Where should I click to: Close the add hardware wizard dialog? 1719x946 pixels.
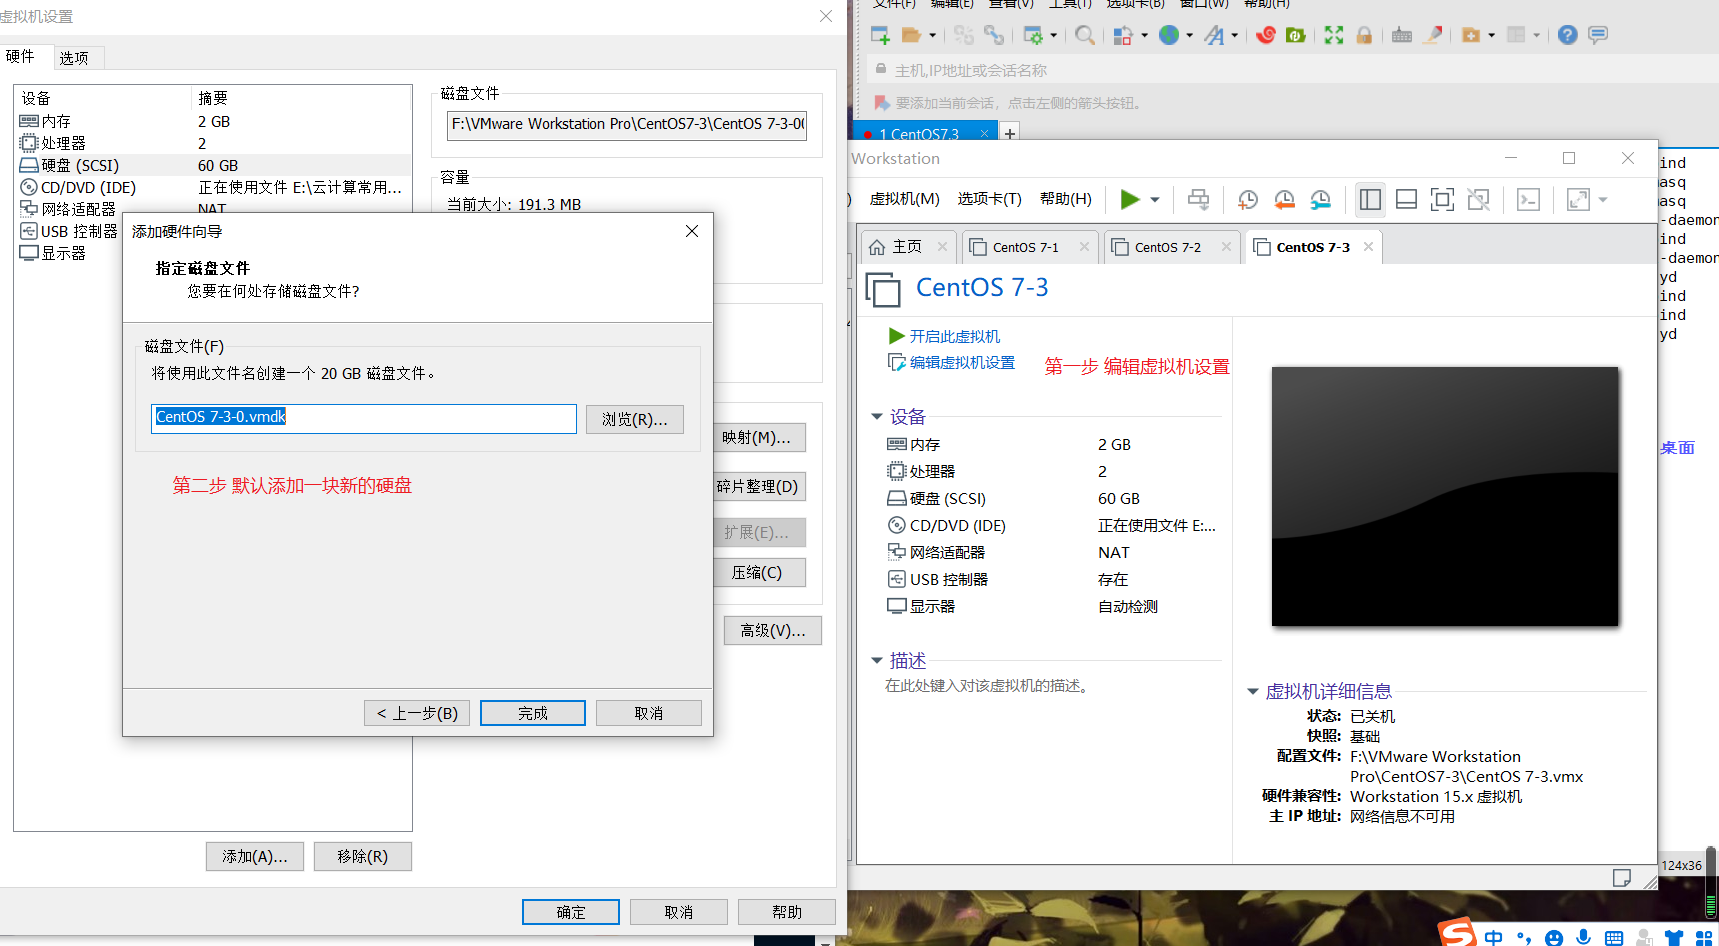coord(692,231)
